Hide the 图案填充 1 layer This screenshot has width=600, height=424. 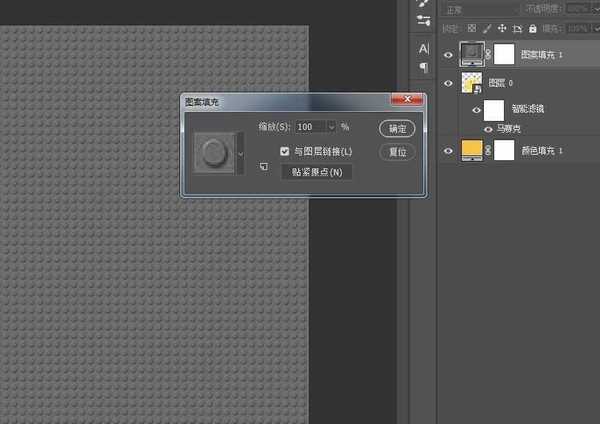(448, 55)
